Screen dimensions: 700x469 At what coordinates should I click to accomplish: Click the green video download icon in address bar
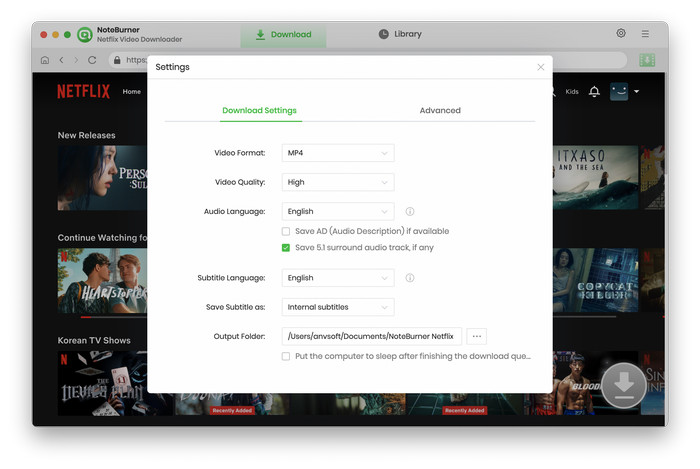click(647, 60)
